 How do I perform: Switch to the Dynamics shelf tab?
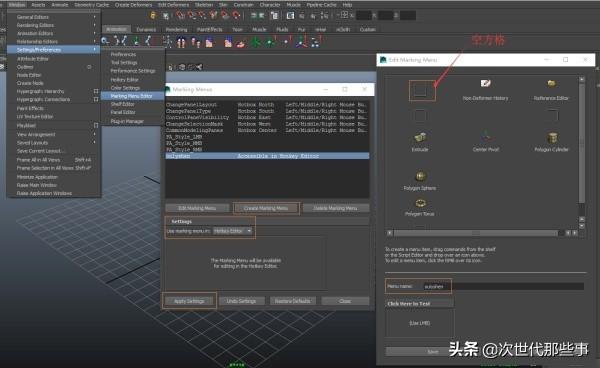pyautogui.click(x=146, y=29)
